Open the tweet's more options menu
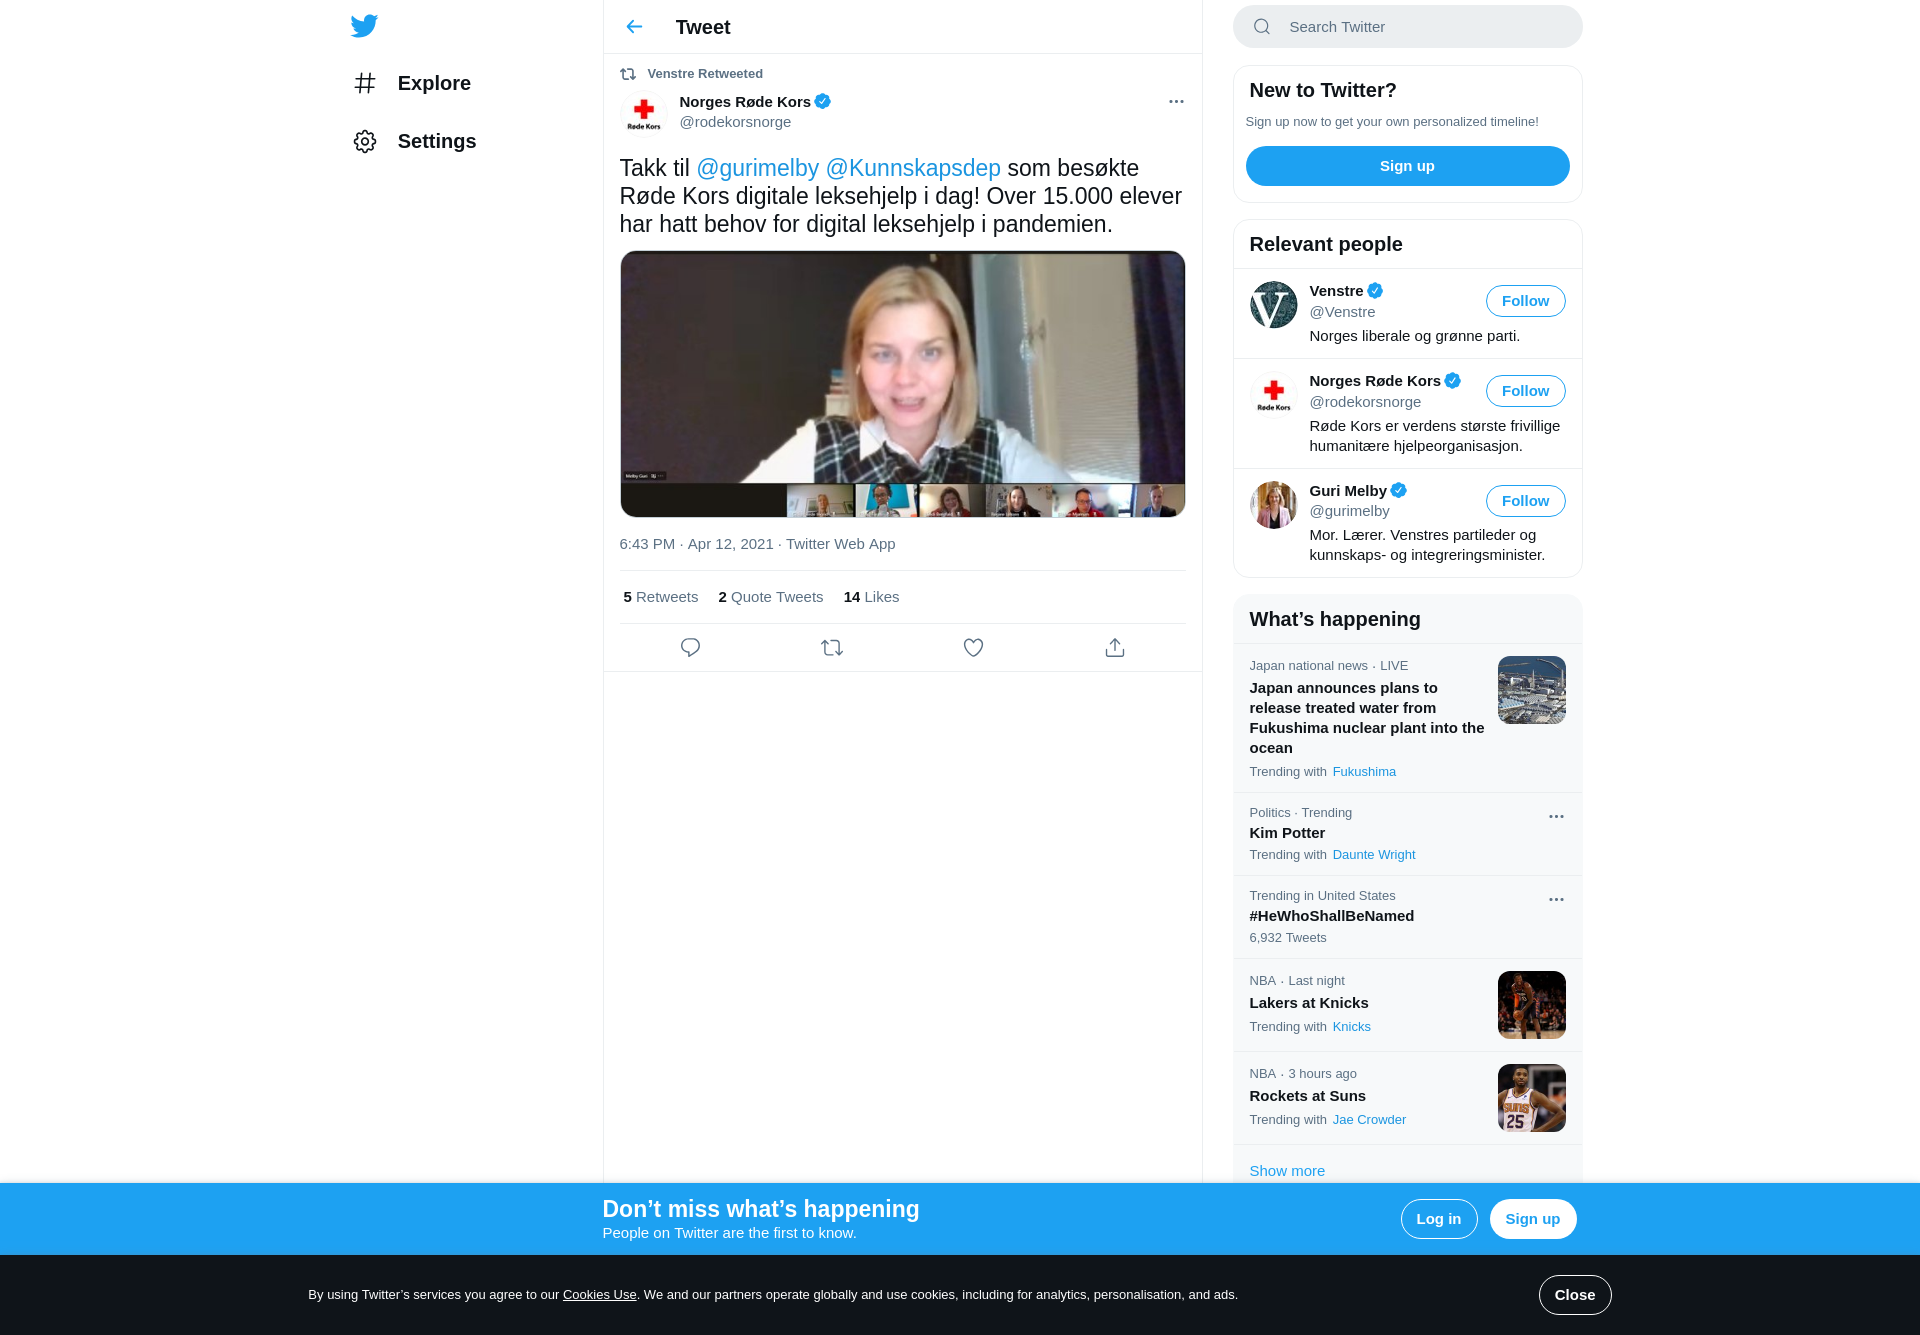Image resolution: width=1920 pixels, height=1335 pixels. [x=1176, y=102]
